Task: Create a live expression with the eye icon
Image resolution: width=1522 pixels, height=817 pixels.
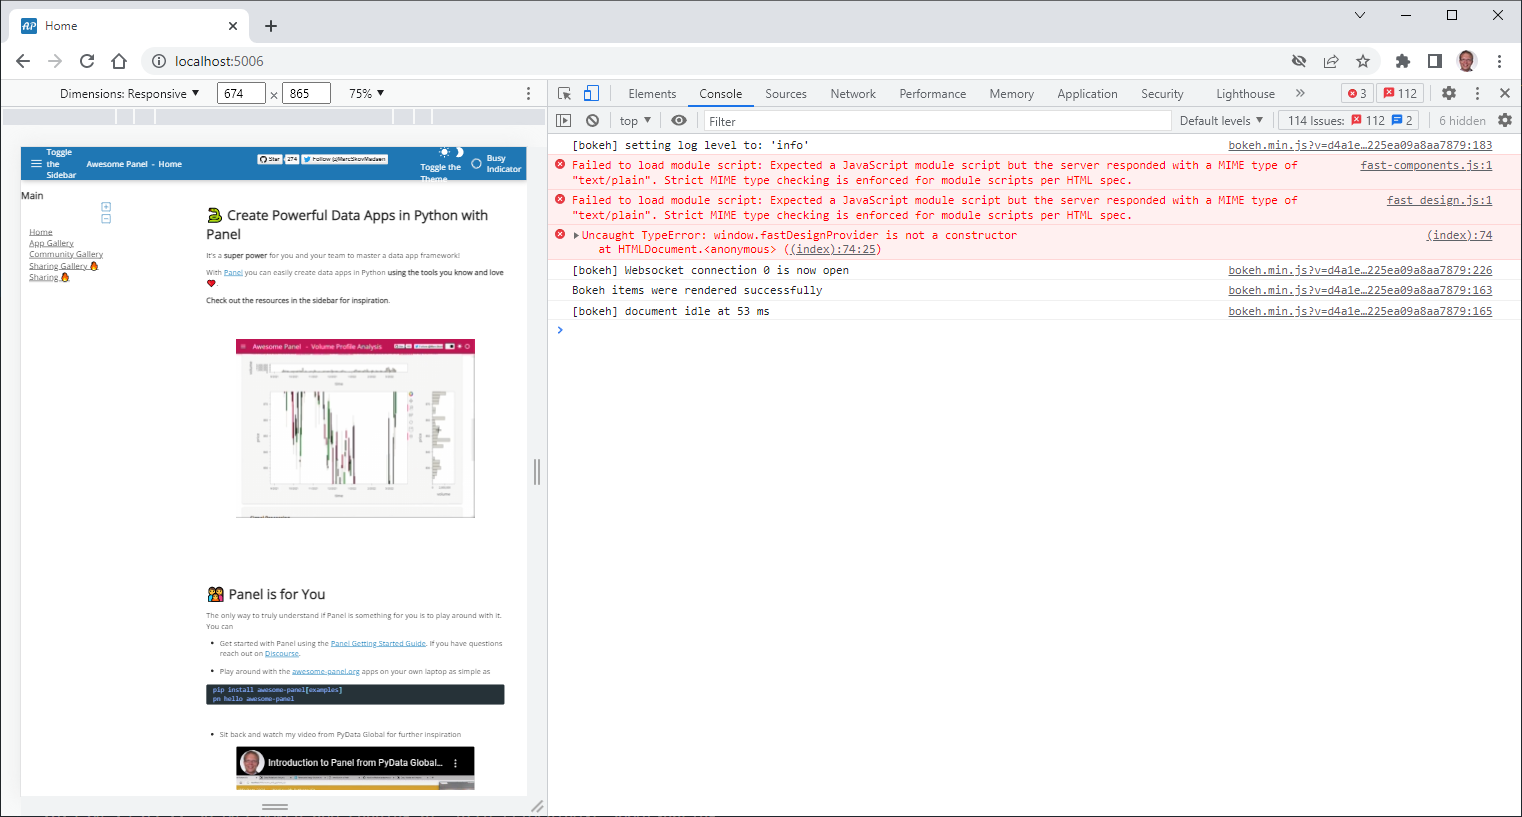Action: click(x=679, y=120)
